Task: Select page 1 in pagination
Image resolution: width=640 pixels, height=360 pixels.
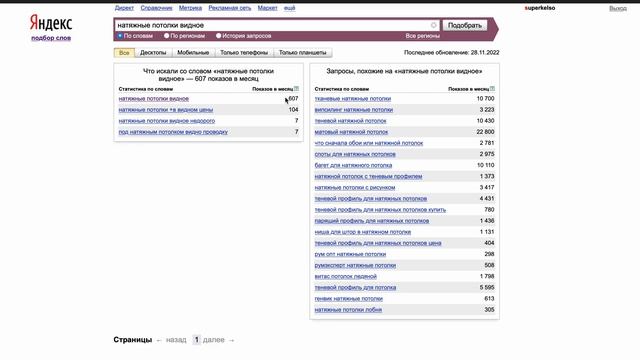Action: click(196, 340)
